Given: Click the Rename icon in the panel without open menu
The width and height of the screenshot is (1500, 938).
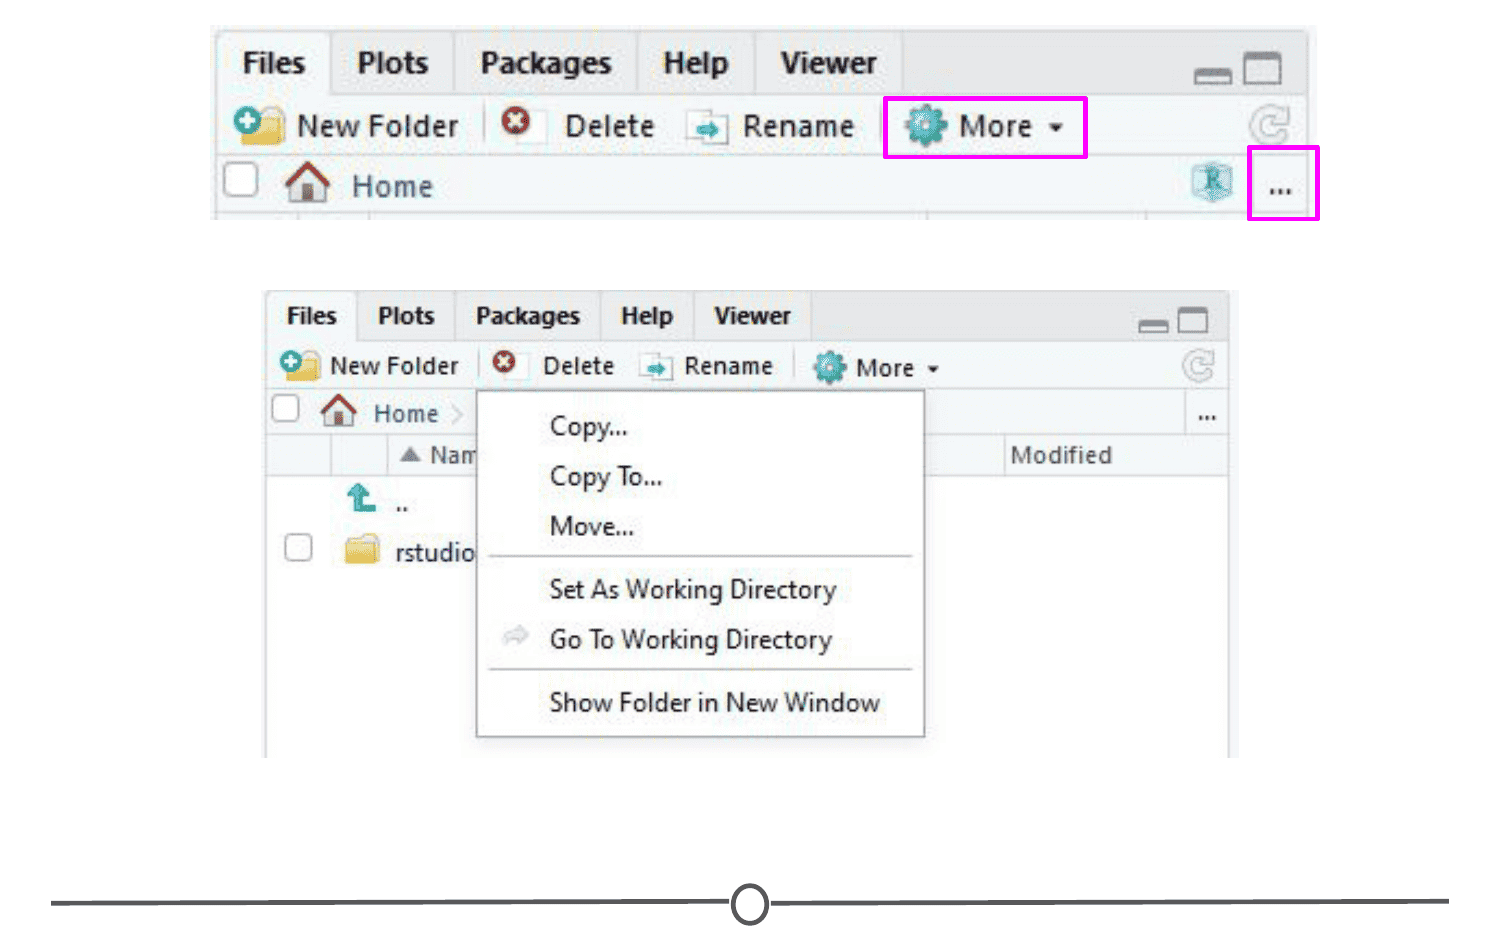Looking at the screenshot, I should click(708, 128).
